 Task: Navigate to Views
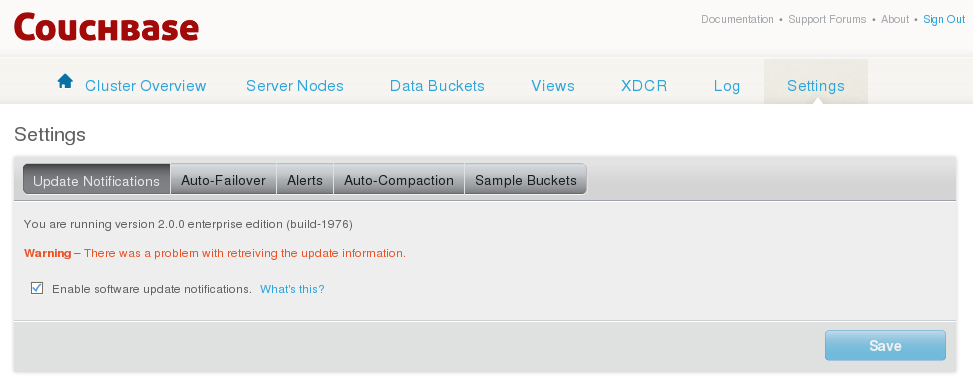coord(553,86)
